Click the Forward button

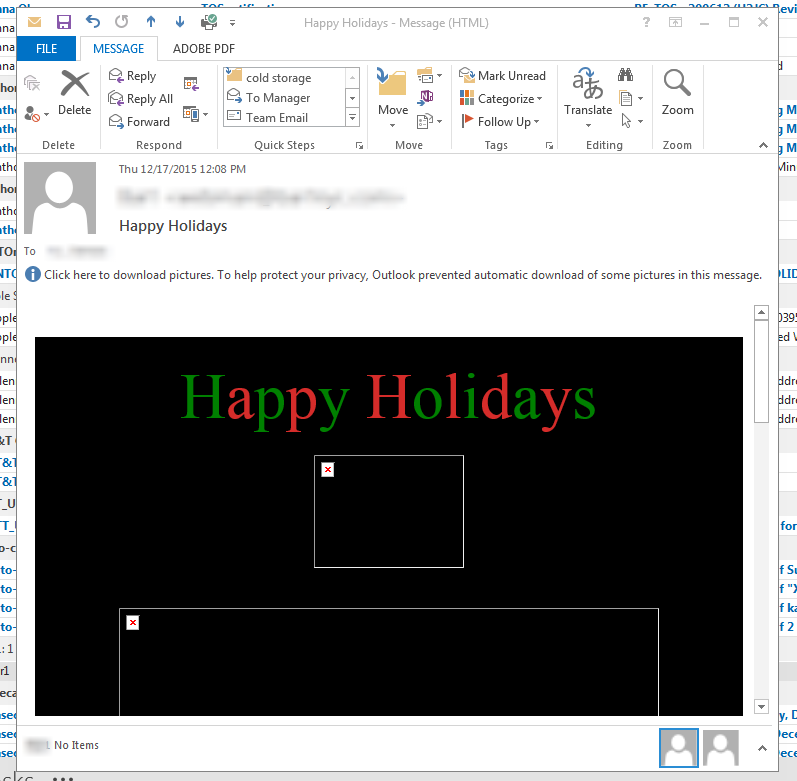click(x=140, y=121)
